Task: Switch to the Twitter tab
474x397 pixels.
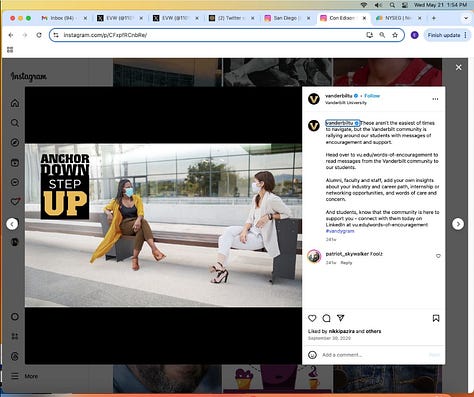Action: click(230, 18)
